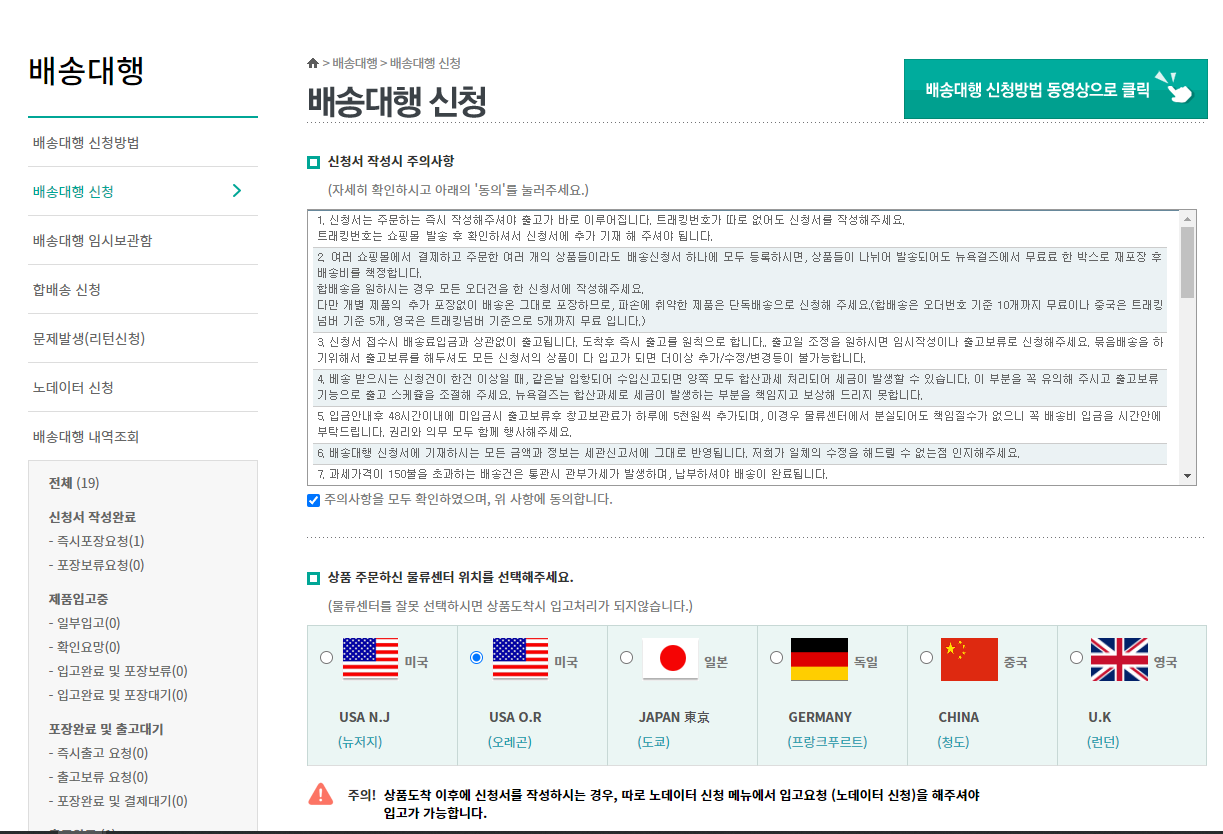Click 확인요망(0) link
1223x834 pixels.
pyautogui.click(x=84, y=647)
